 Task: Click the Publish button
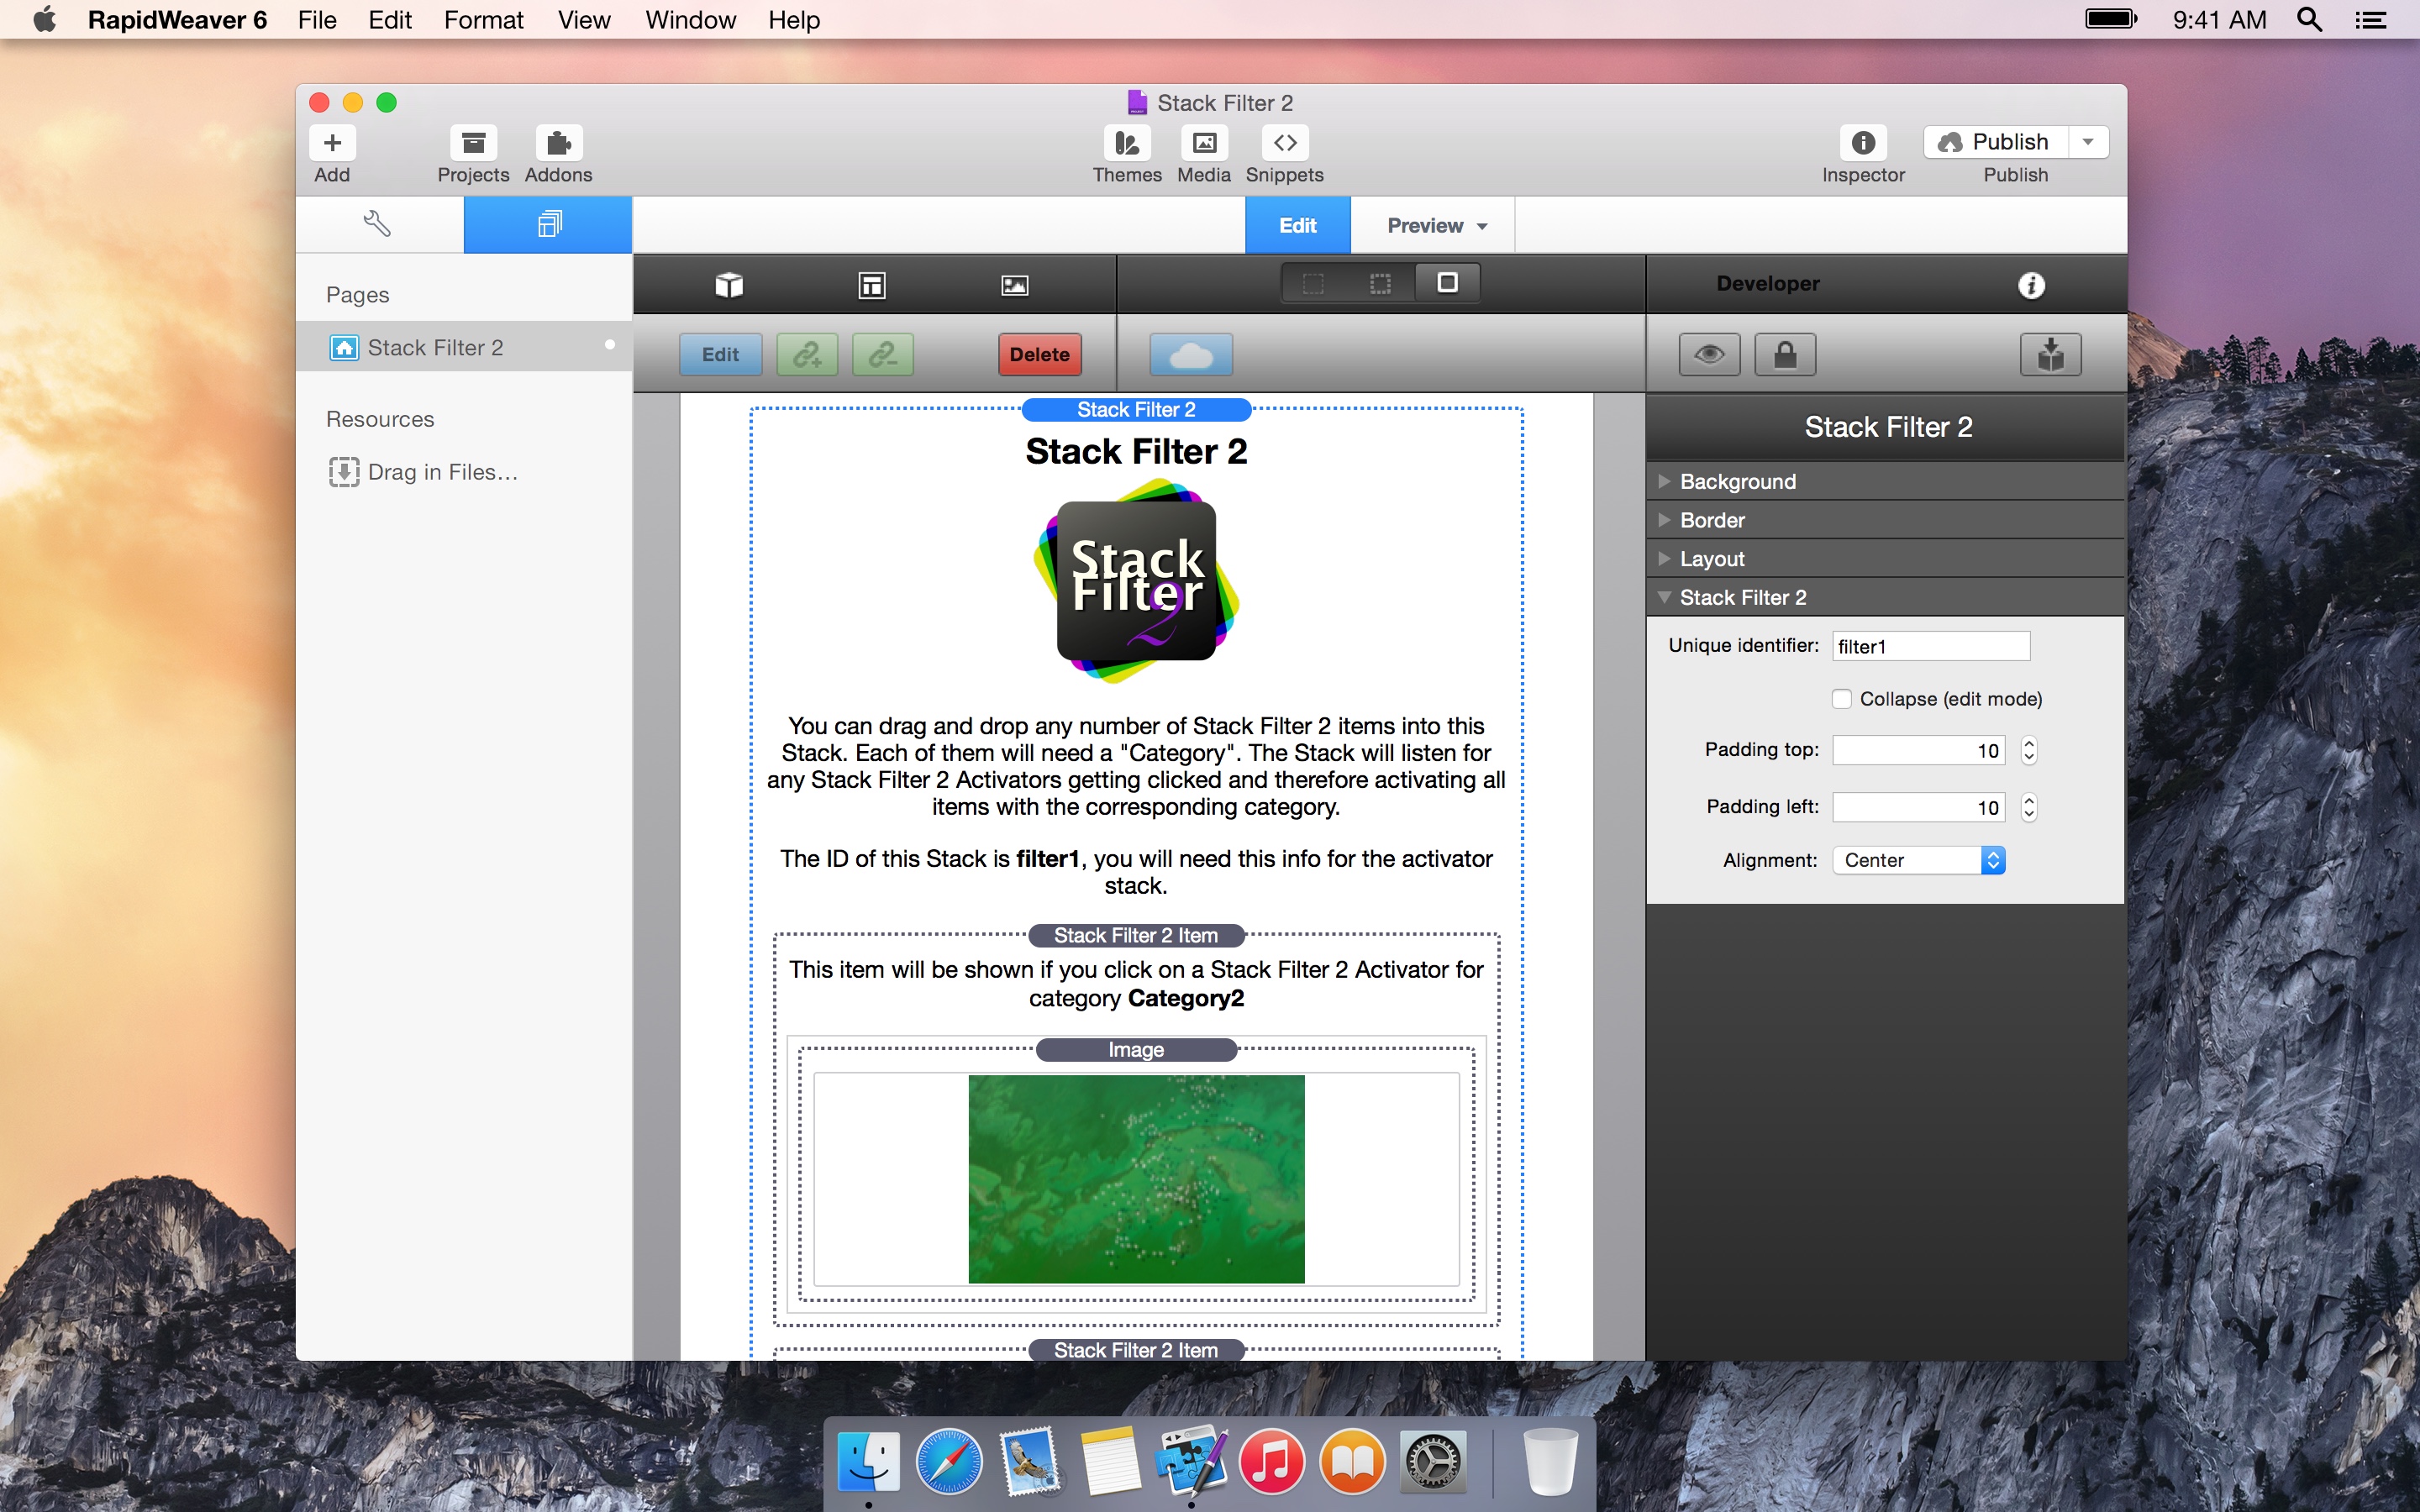(1996, 142)
